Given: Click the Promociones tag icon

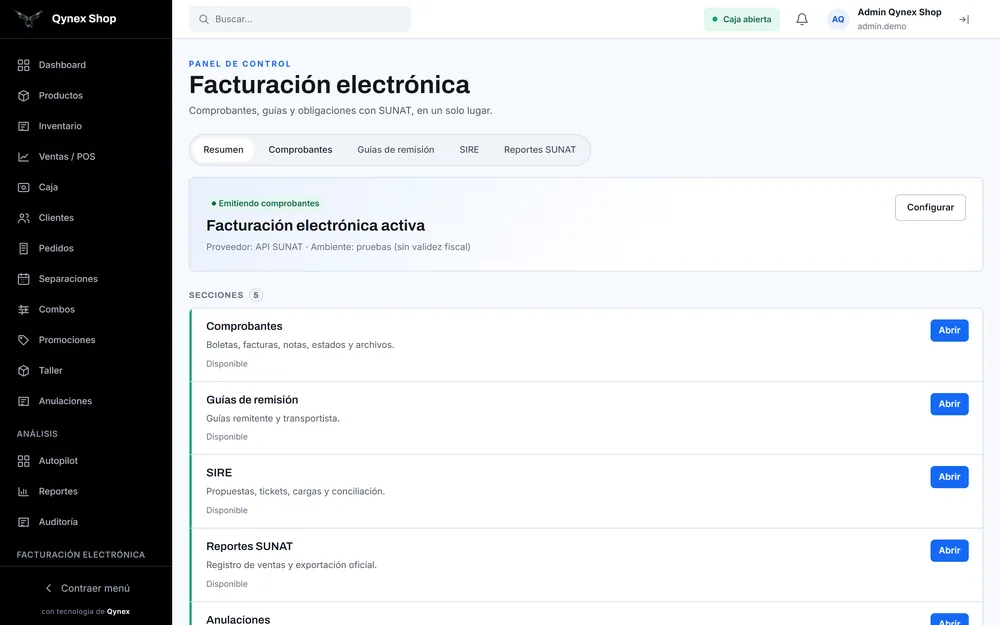Looking at the screenshot, I should (24, 340).
